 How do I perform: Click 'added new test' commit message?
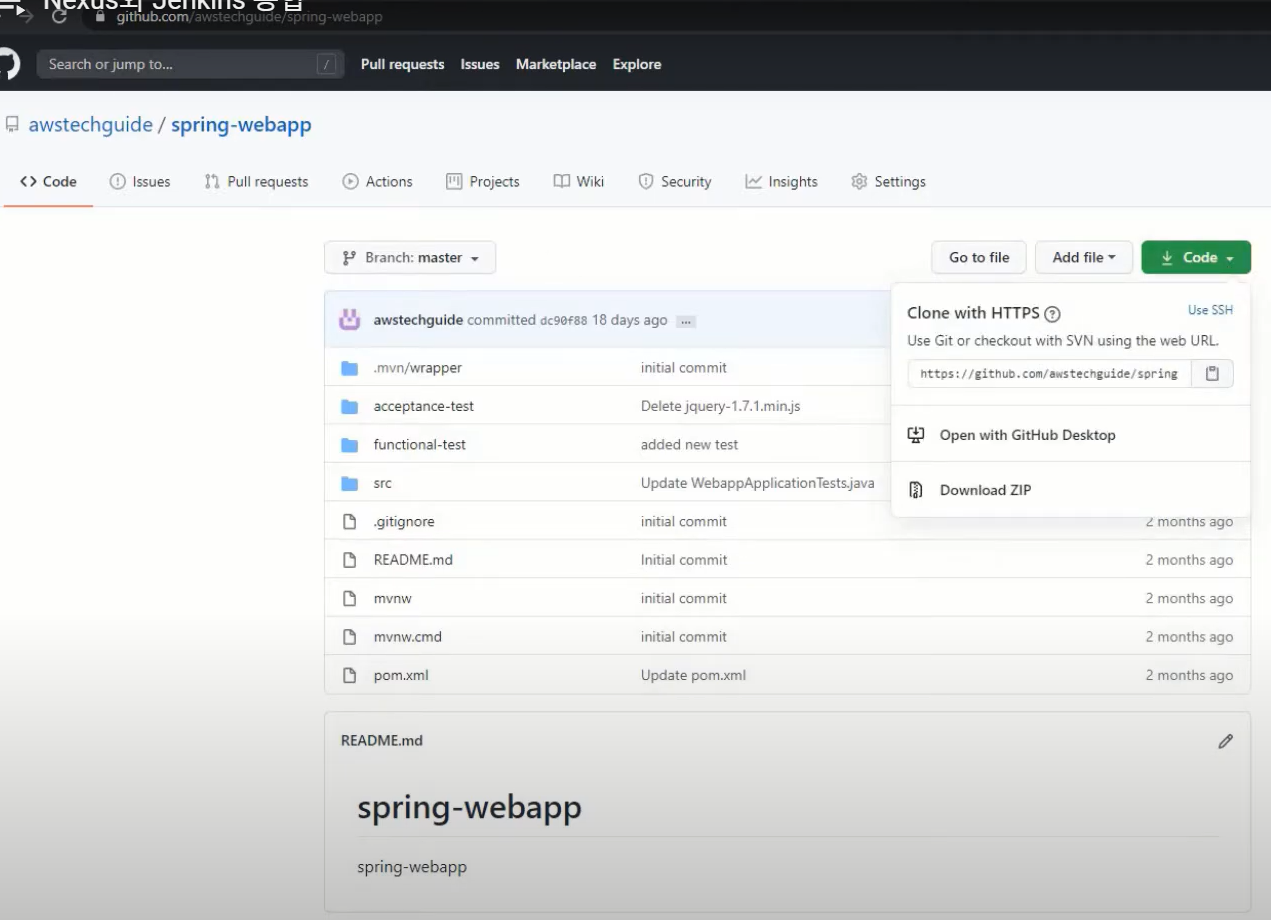coord(689,444)
